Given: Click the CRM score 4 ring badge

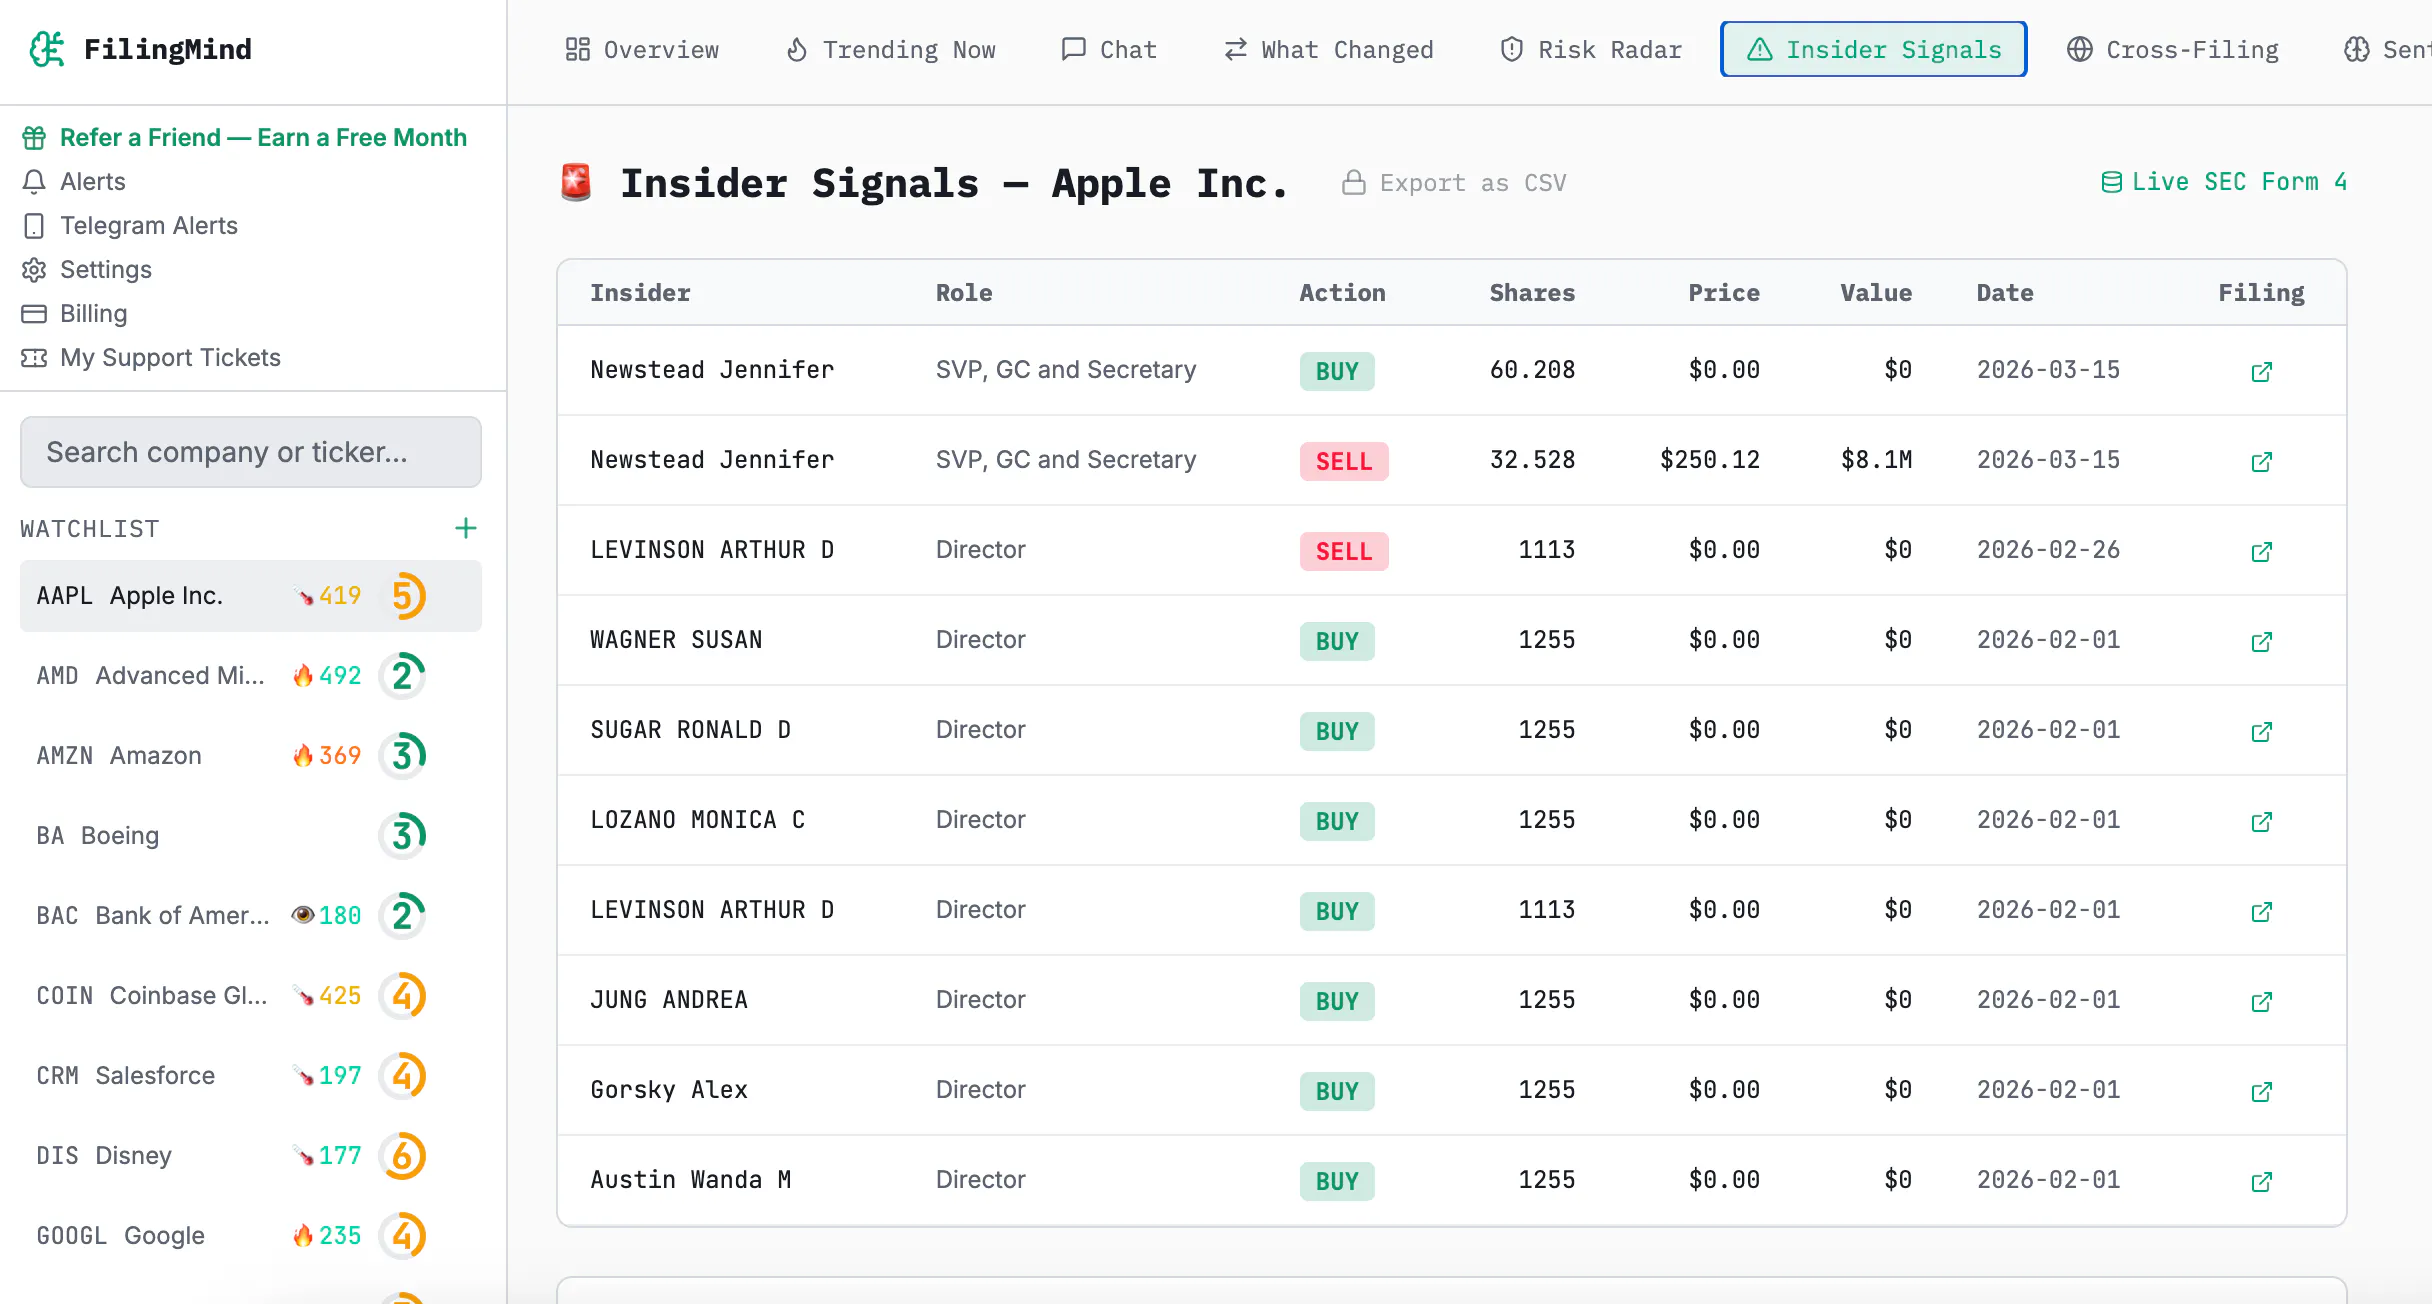Looking at the screenshot, I should 403,1076.
